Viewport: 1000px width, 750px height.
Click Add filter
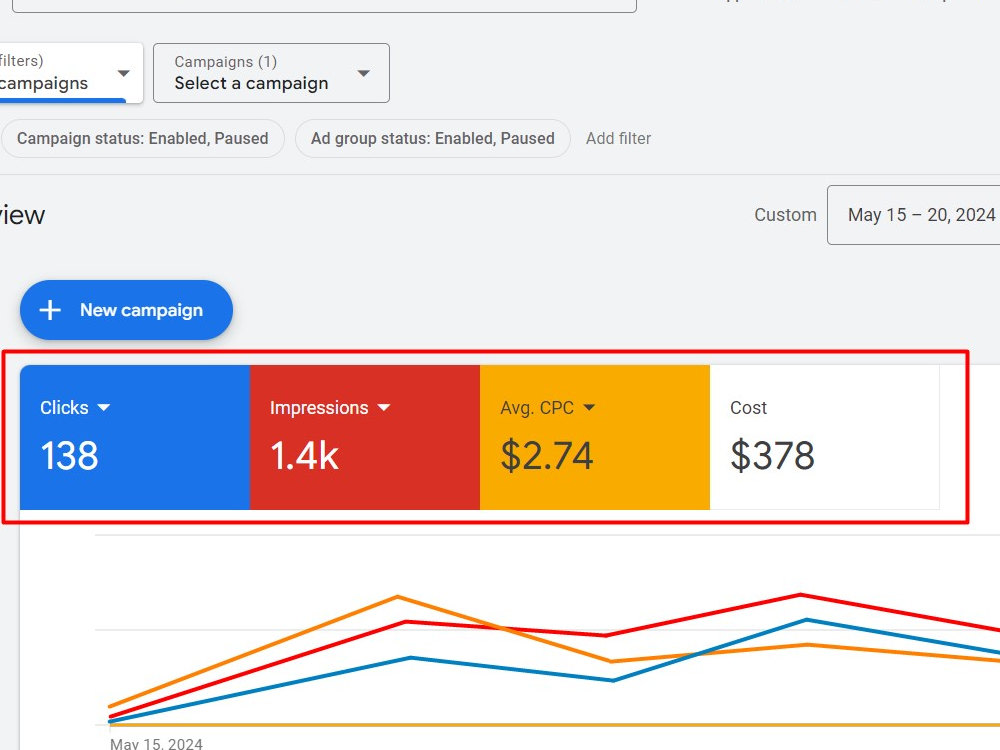click(618, 138)
